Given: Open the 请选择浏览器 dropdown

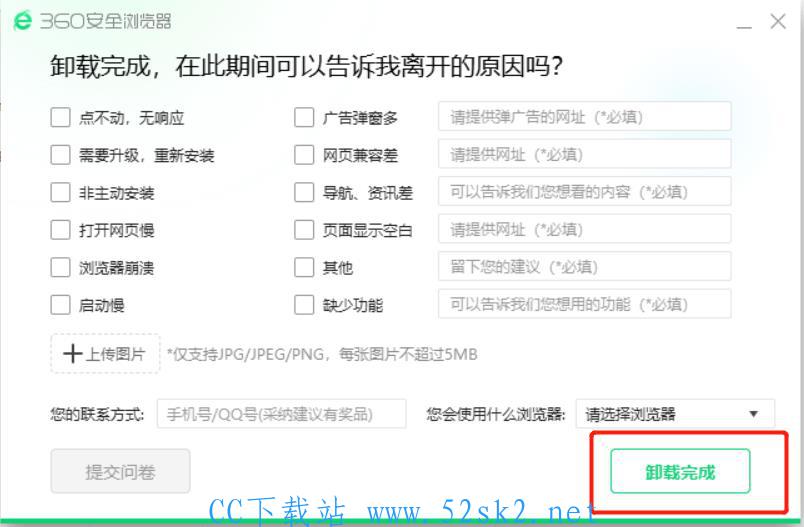Looking at the screenshot, I should tap(675, 414).
